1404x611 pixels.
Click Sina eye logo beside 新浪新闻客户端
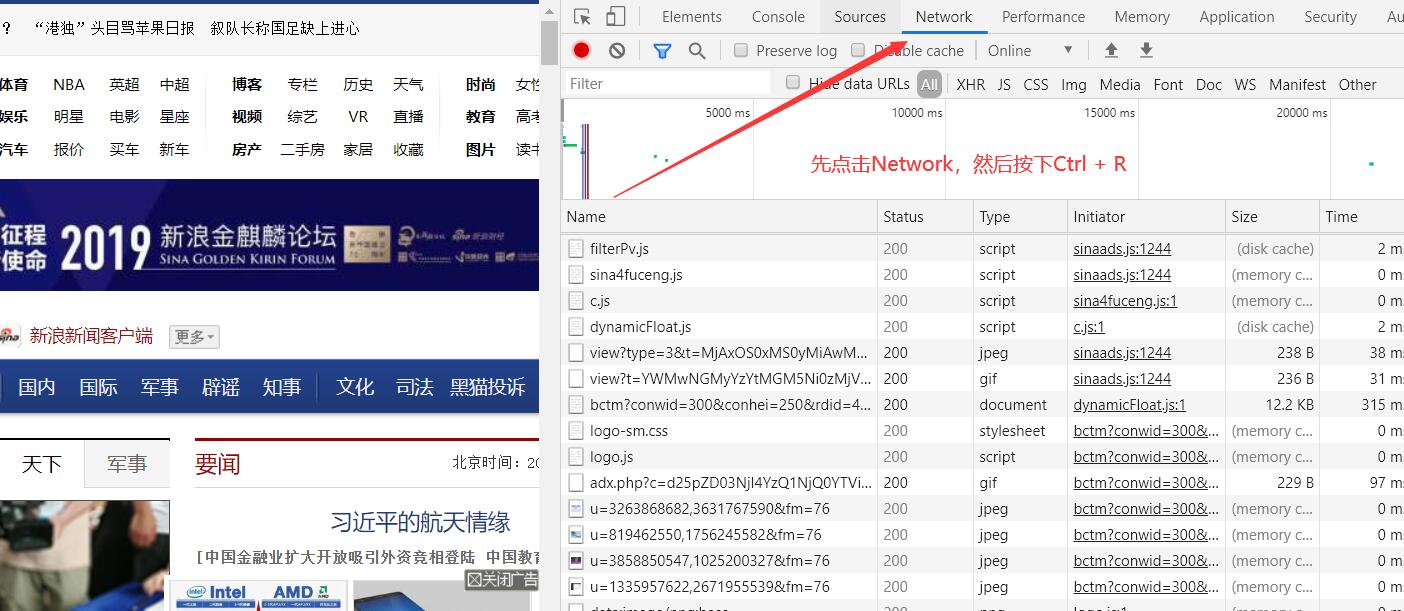[9, 336]
